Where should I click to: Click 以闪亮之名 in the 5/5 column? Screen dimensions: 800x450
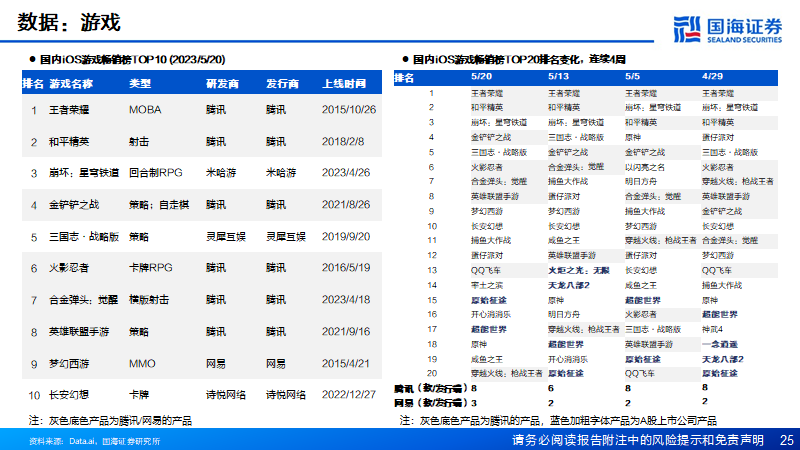pos(645,167)
